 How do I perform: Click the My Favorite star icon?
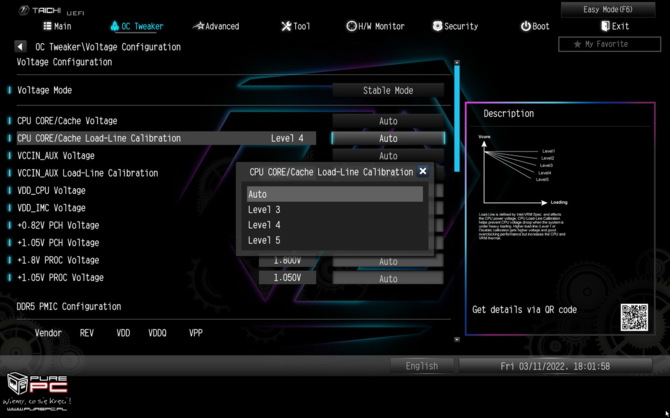click(x=577, y=44)
